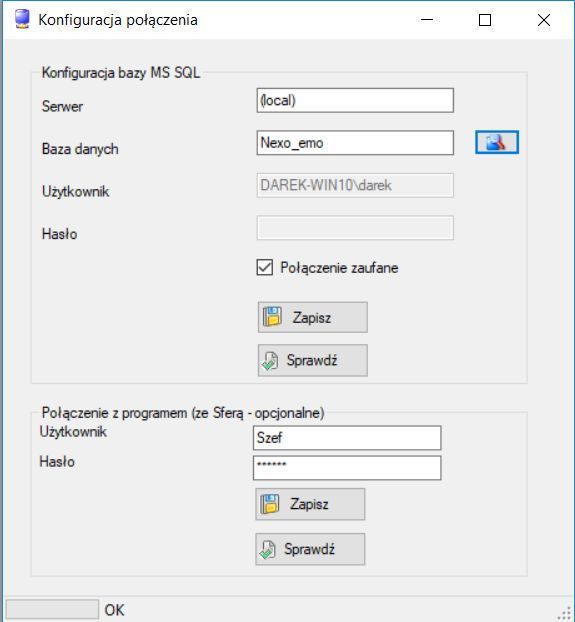Close the Konfiguracja połączenia dialog

point(544,19)
